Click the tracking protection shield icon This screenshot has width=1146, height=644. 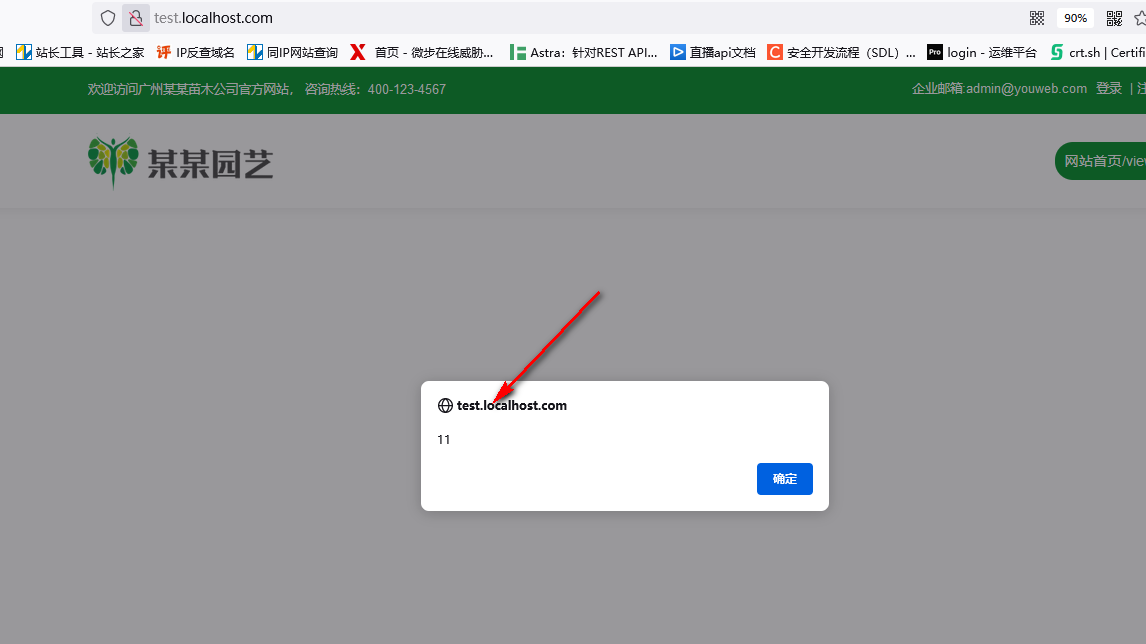[x=108, y=18]
